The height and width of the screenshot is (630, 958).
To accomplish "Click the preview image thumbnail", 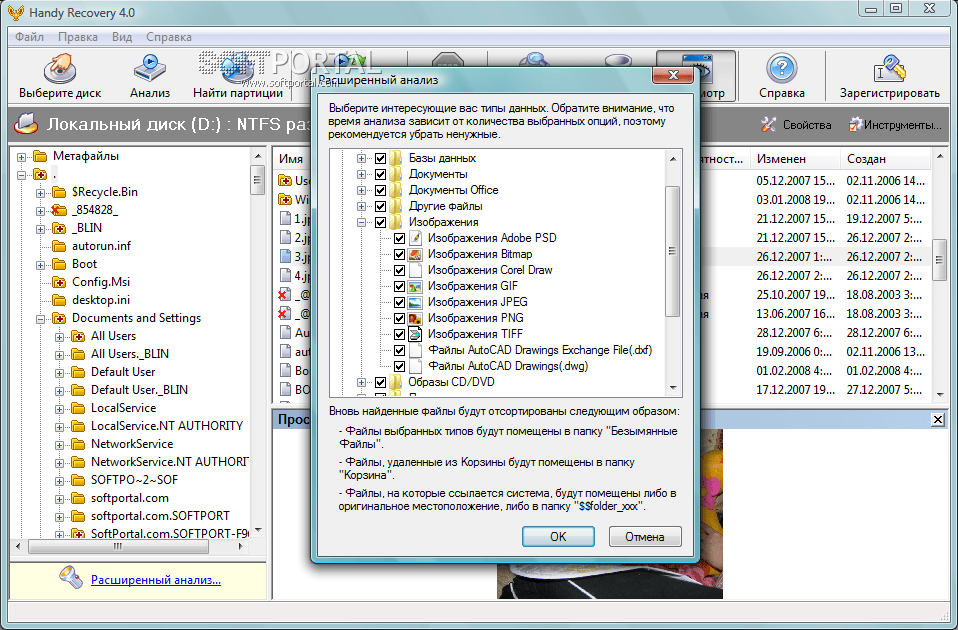I will coord(609,514).
